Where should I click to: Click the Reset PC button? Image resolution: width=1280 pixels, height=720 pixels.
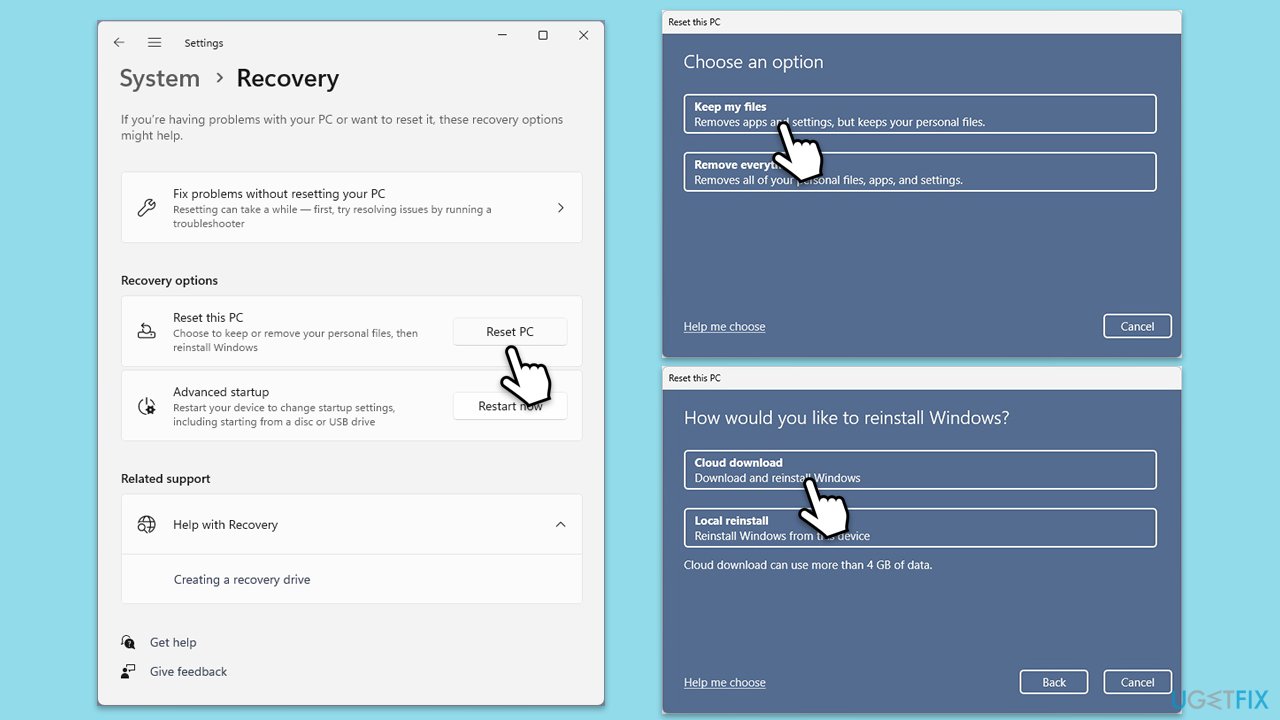click(x=510, y=332)
